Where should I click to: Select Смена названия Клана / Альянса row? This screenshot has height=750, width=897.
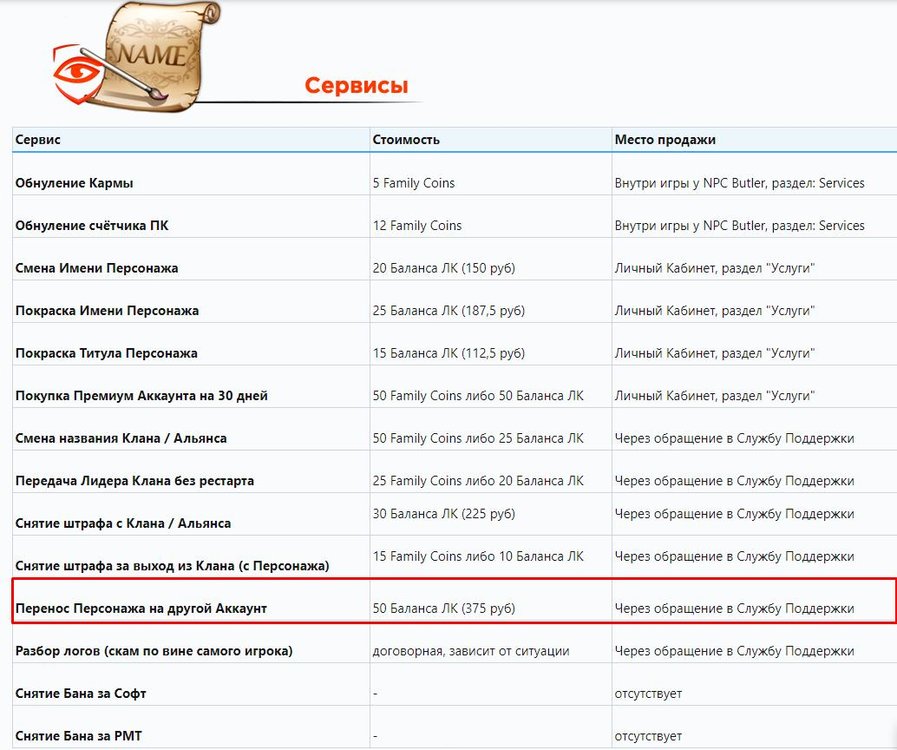click(121, 438)
